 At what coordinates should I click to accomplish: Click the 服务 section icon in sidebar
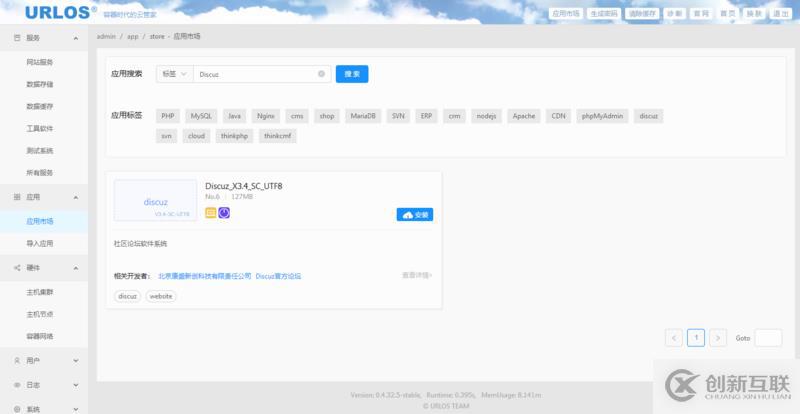17,37
